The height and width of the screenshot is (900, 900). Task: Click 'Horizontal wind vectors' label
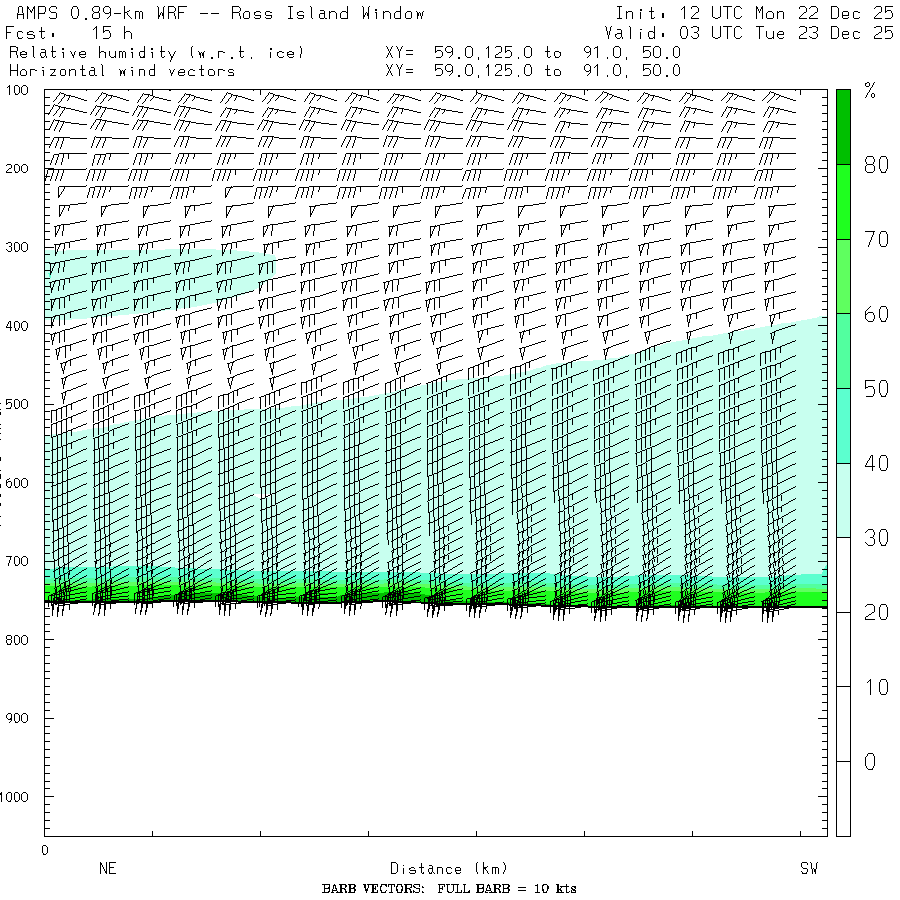click(x=122, y=71)
